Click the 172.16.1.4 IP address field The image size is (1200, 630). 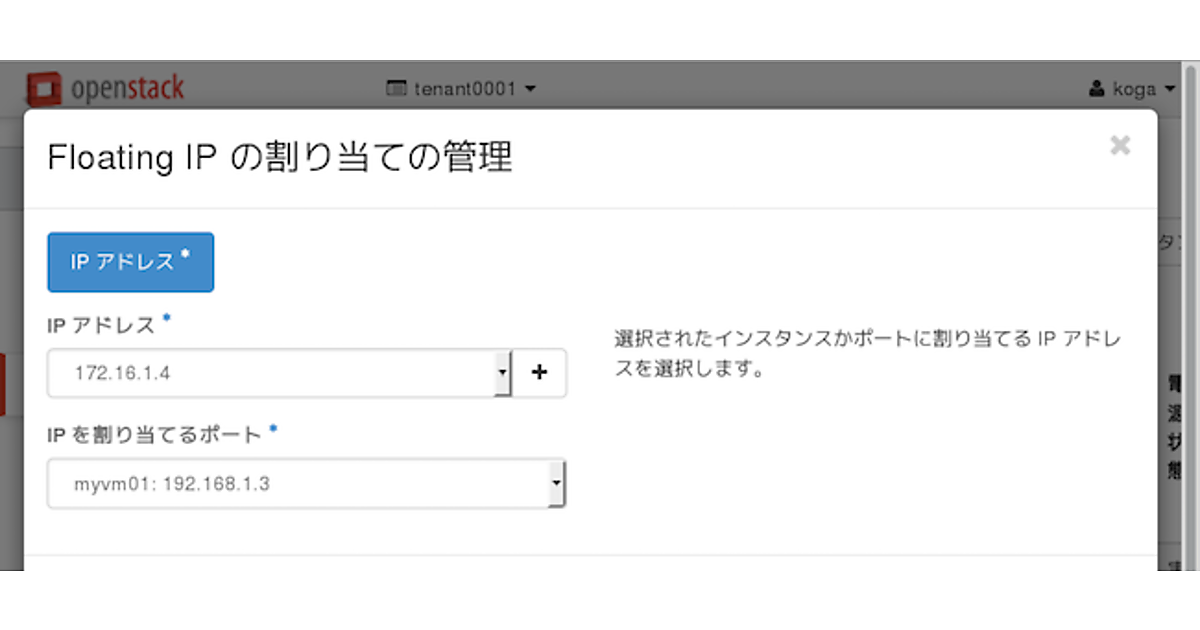(270, 373)
